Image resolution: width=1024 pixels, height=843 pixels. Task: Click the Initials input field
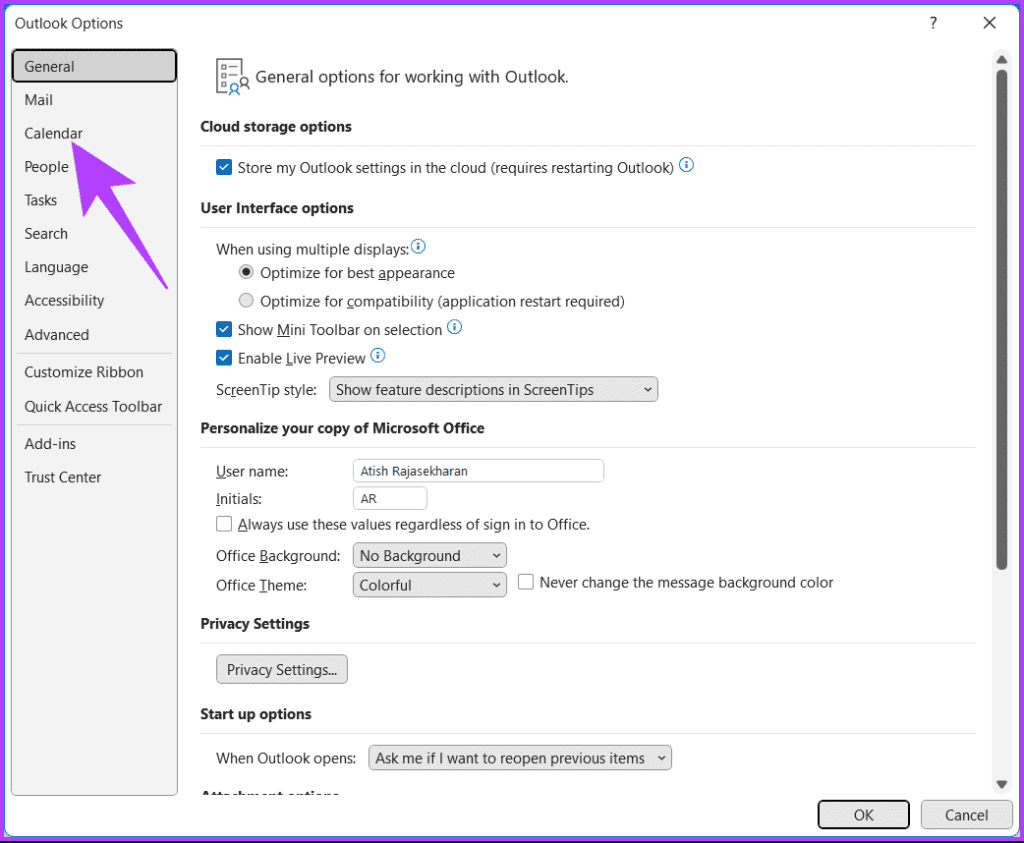tap(390, 498)
